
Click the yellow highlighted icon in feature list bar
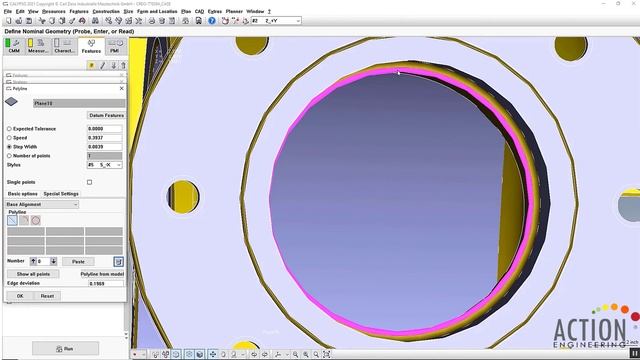click(x=91, y=65)
